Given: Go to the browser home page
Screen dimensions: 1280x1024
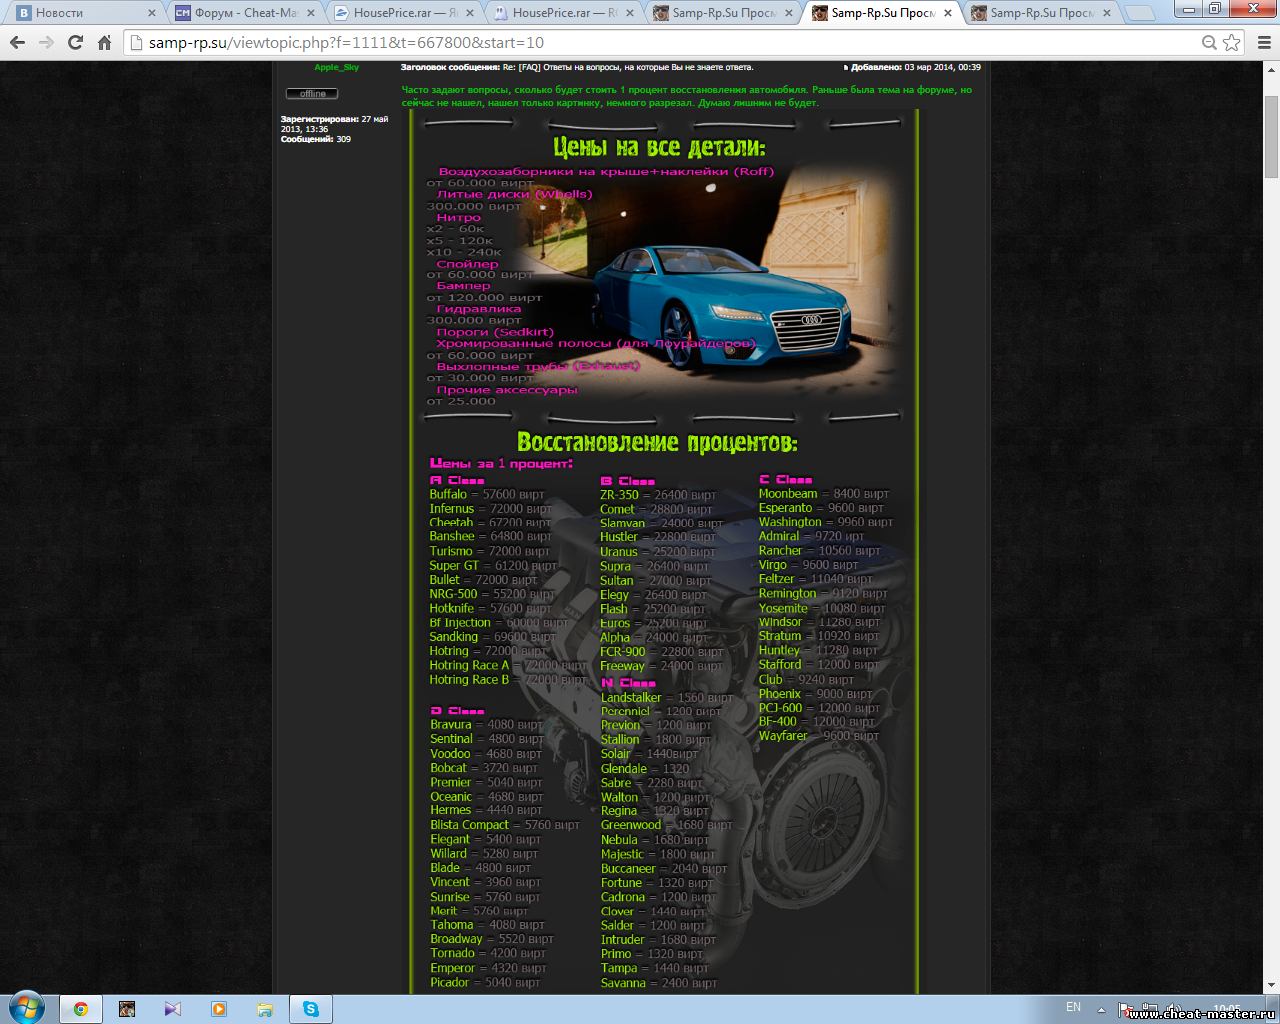Looking at the screenshot, I should pyautogui.click(x=104, y=43).
